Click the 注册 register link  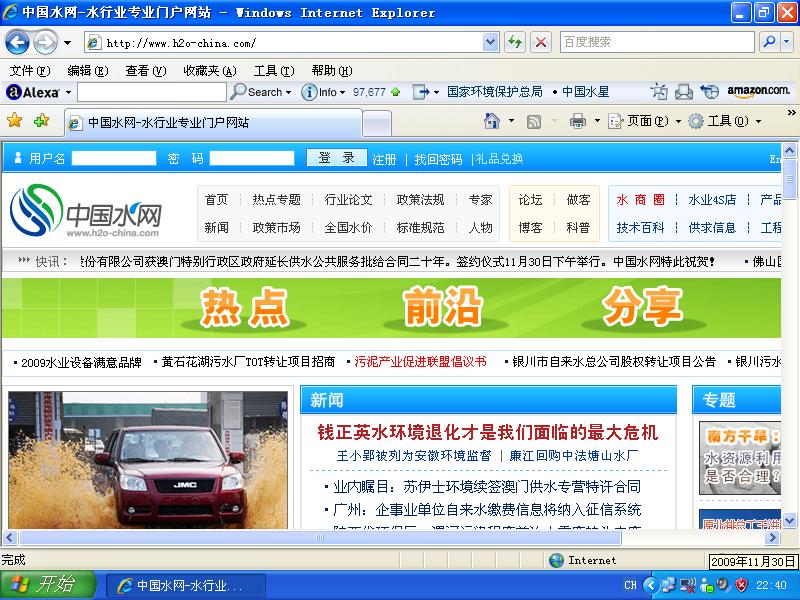pyautogui.click(x=384, y=159)
